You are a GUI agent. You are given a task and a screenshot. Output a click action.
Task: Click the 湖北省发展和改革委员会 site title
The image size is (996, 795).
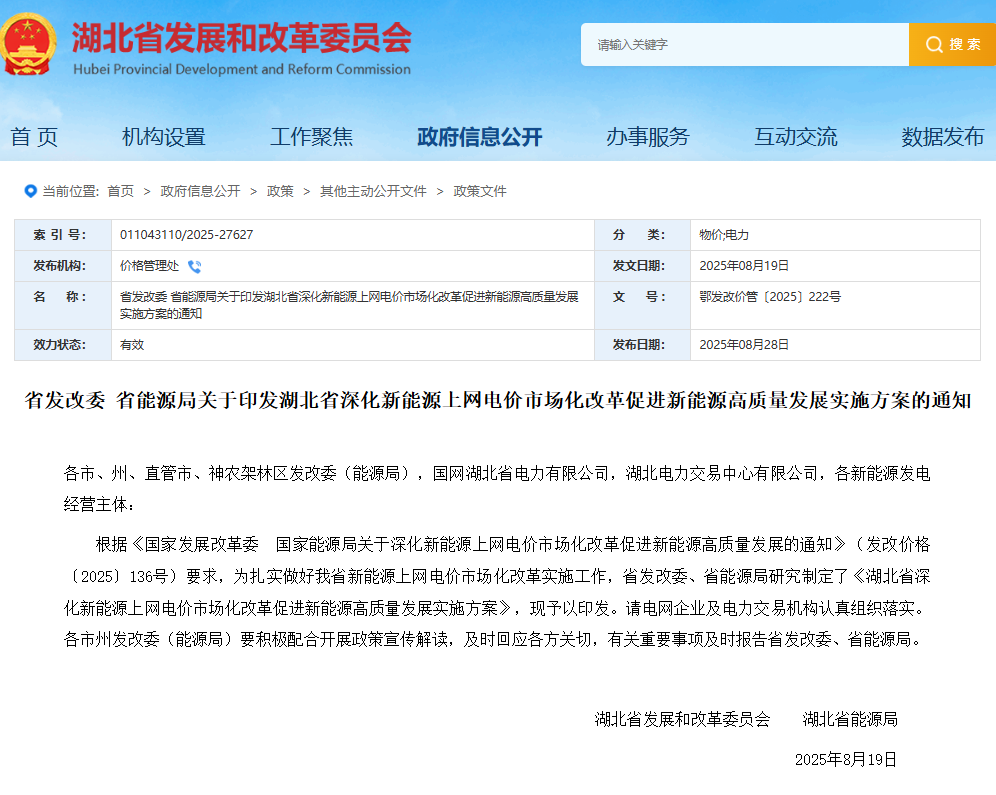(241, 40)
